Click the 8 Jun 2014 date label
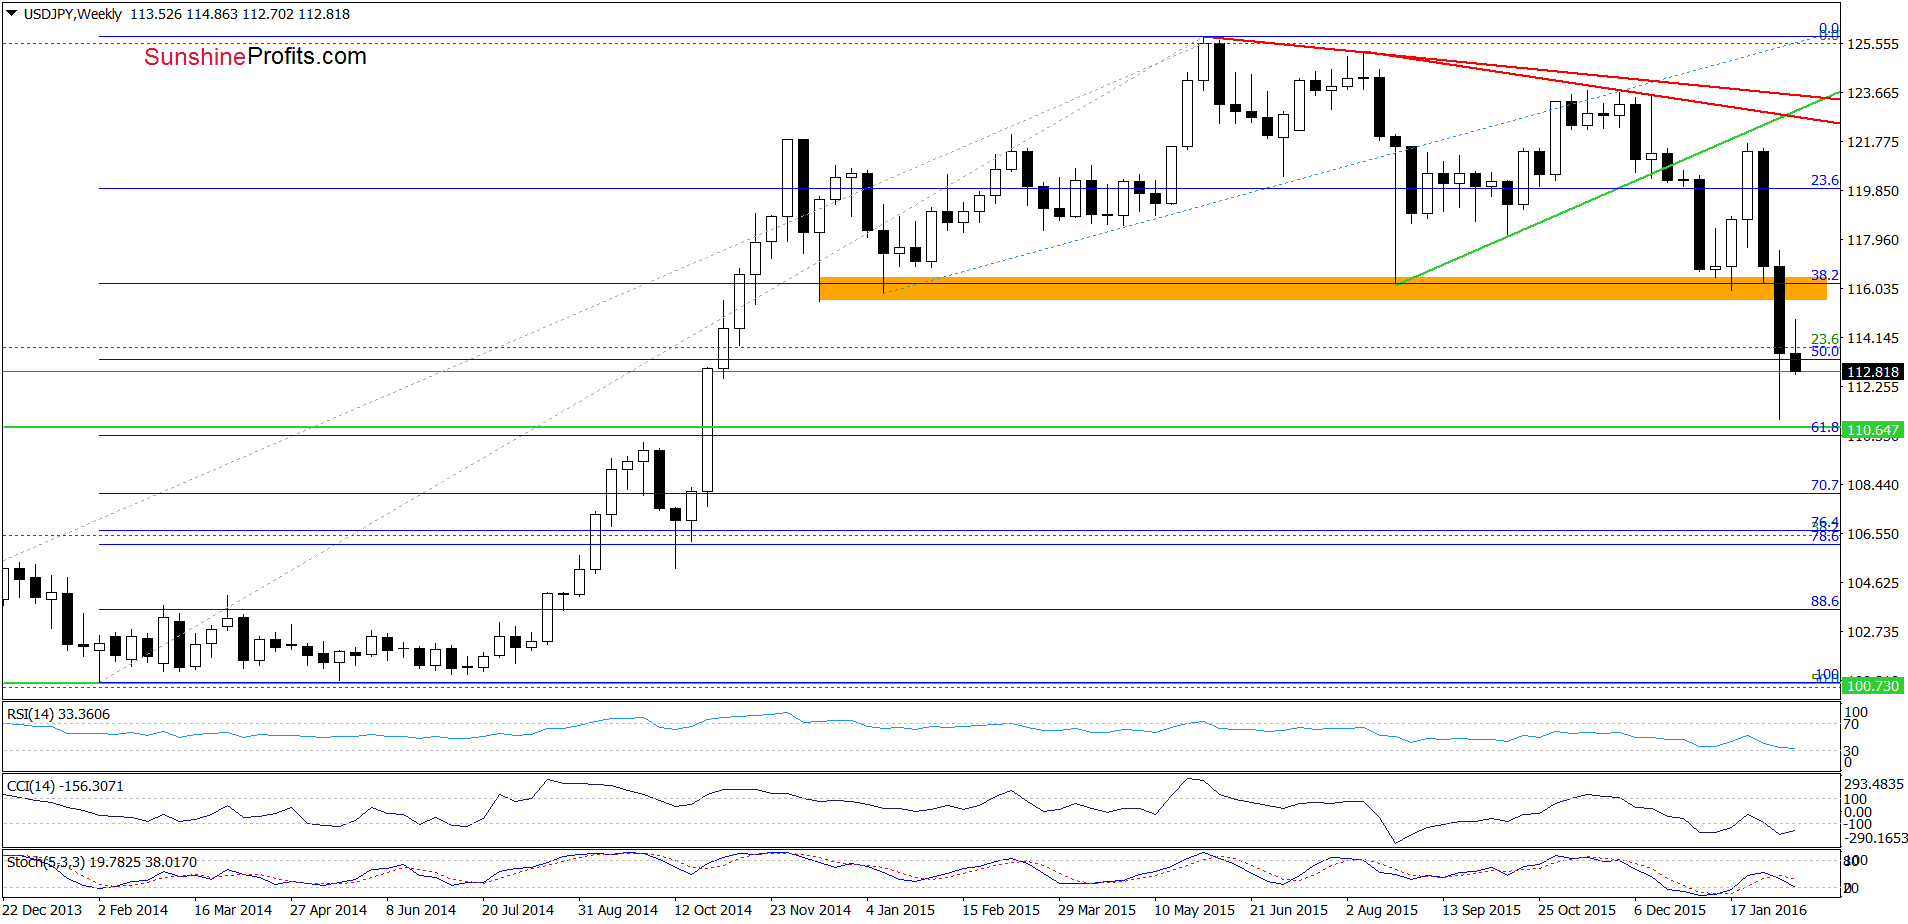Image resolution: width=1908 pixels, height=924 pixels. click(421, 910)
